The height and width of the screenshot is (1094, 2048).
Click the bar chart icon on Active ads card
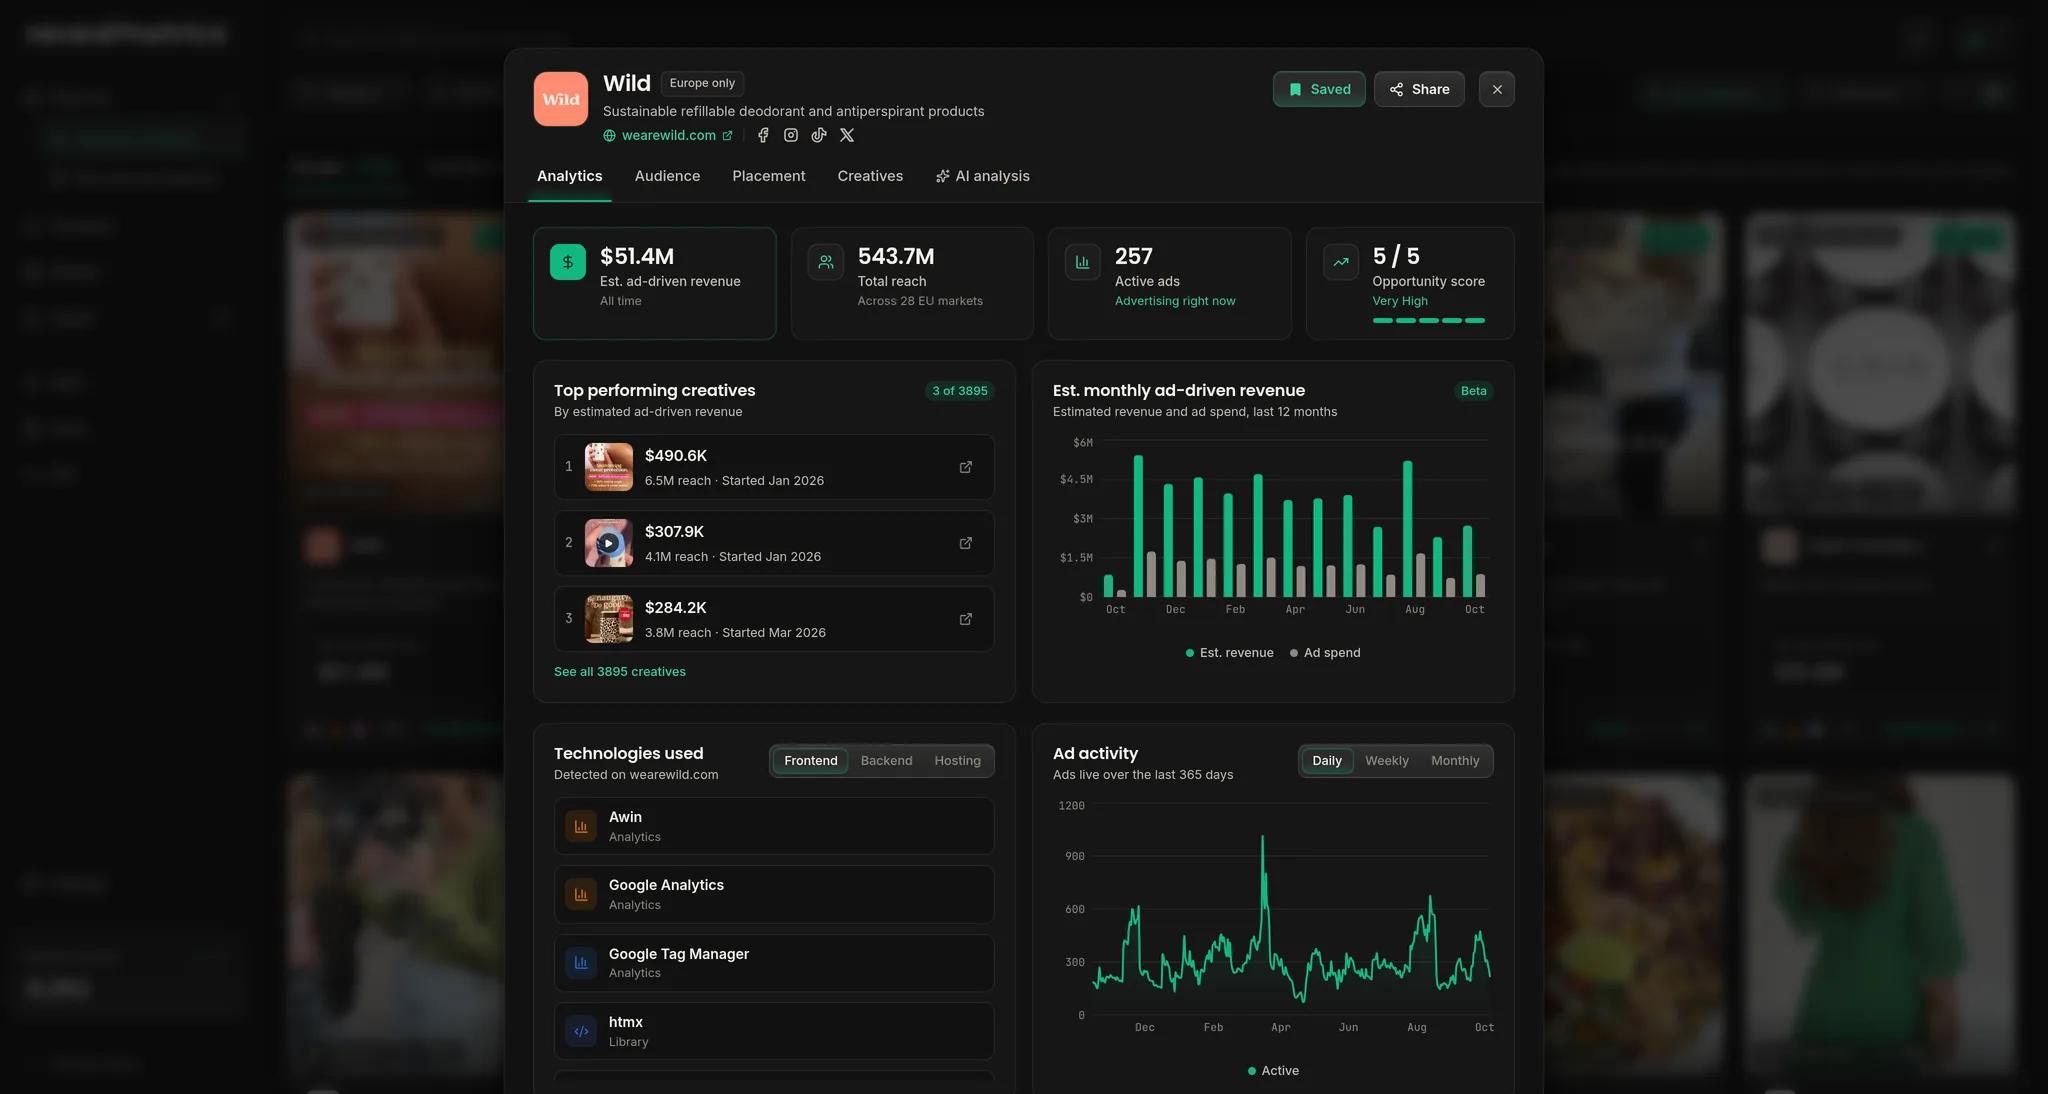click(x=1083, y=262)
